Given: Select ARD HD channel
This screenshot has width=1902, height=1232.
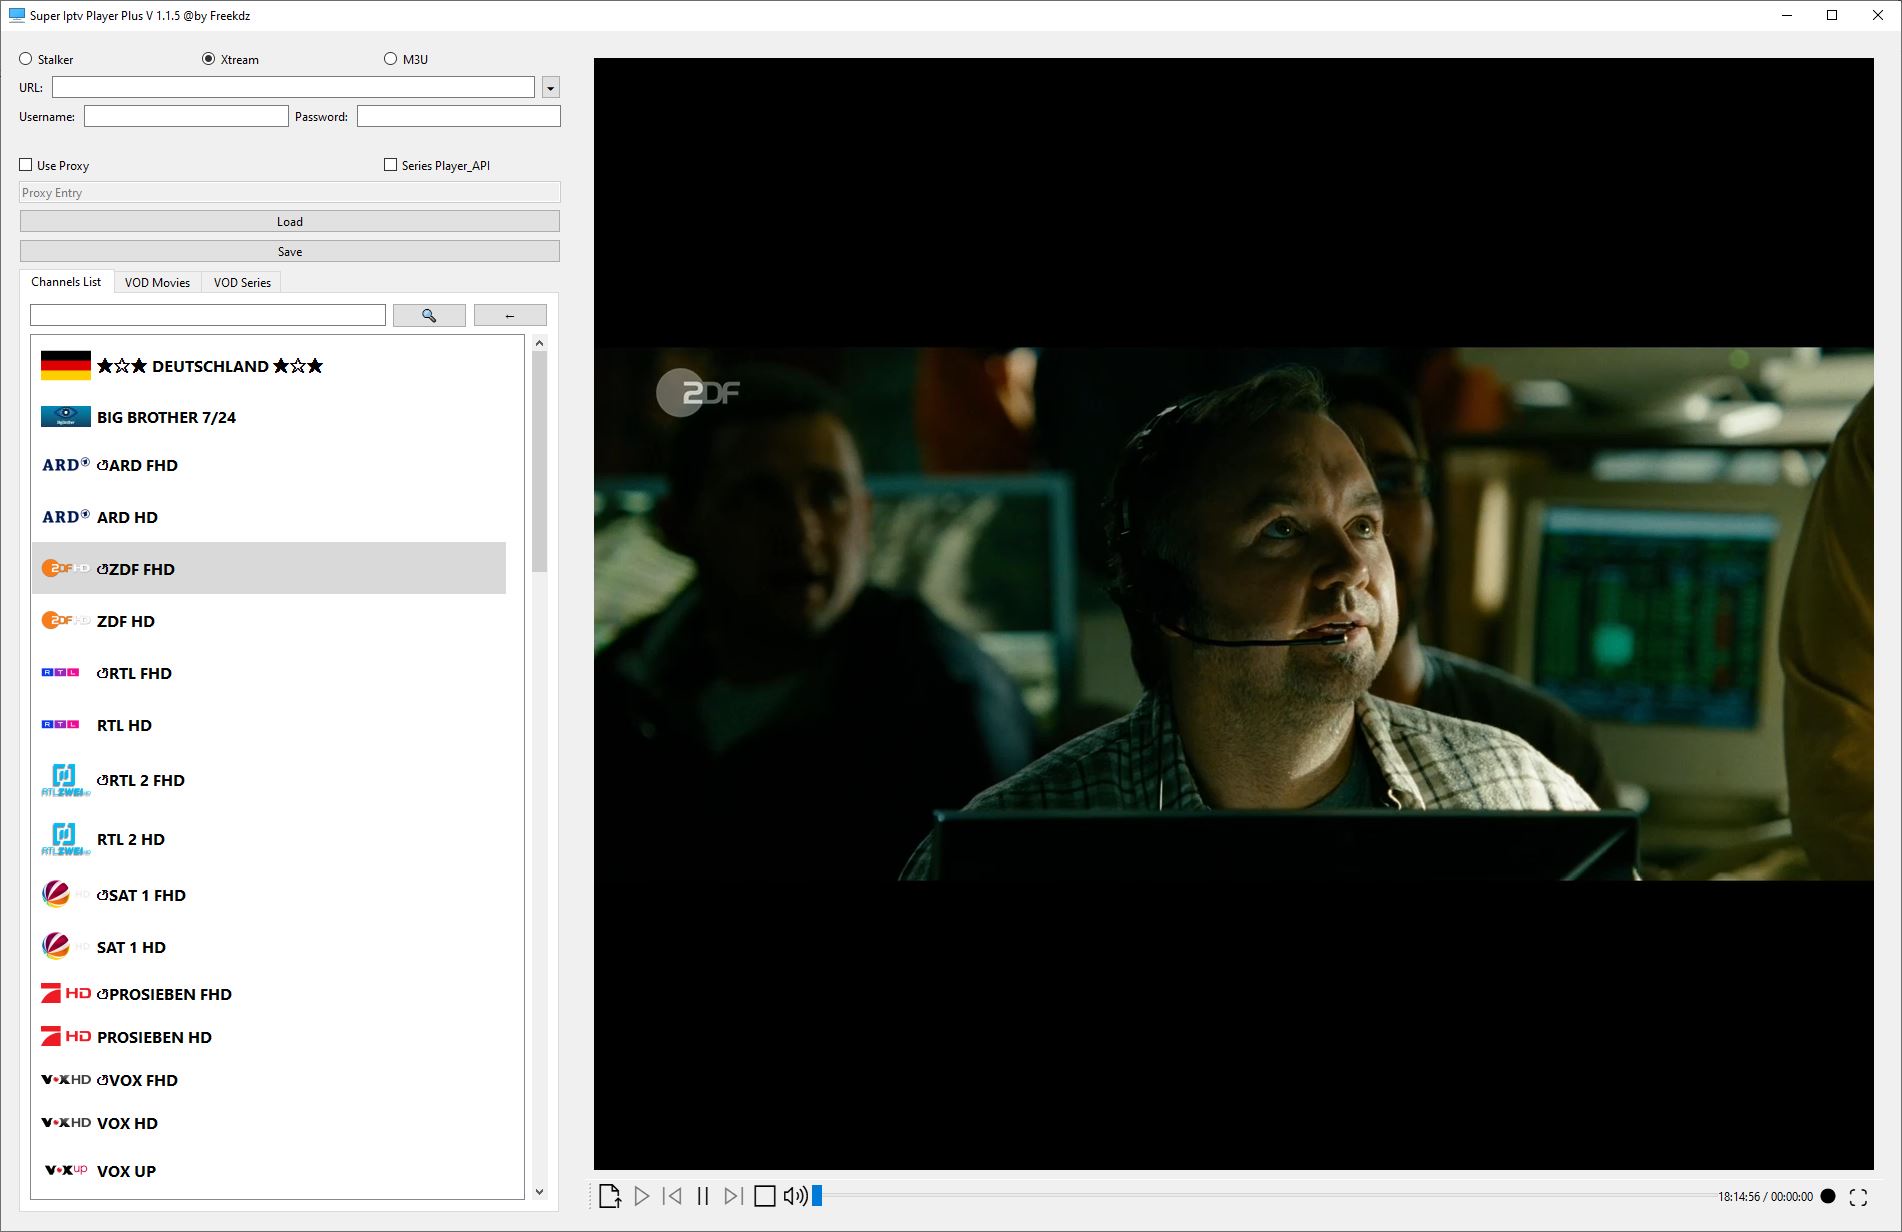Looking at the screenshot, I should coord(269,517).
